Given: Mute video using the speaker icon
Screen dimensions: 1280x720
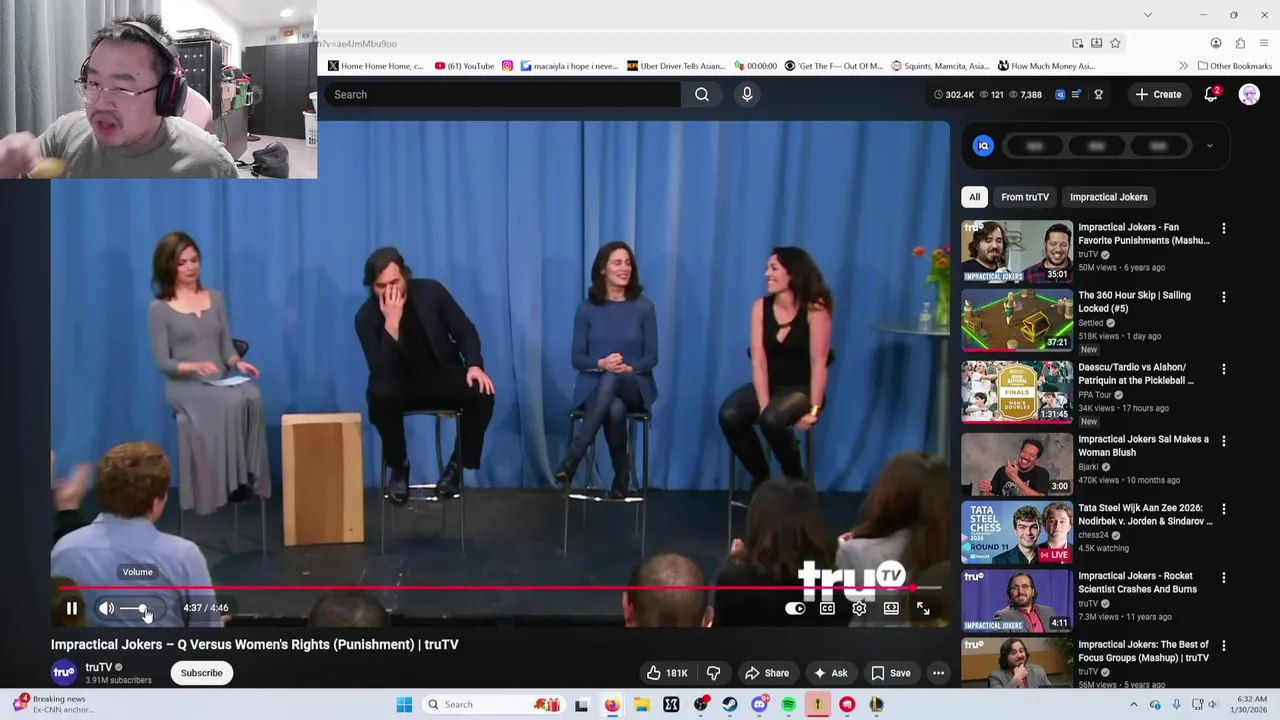Looking at the screenshot, I should click(x=106, y=608).
